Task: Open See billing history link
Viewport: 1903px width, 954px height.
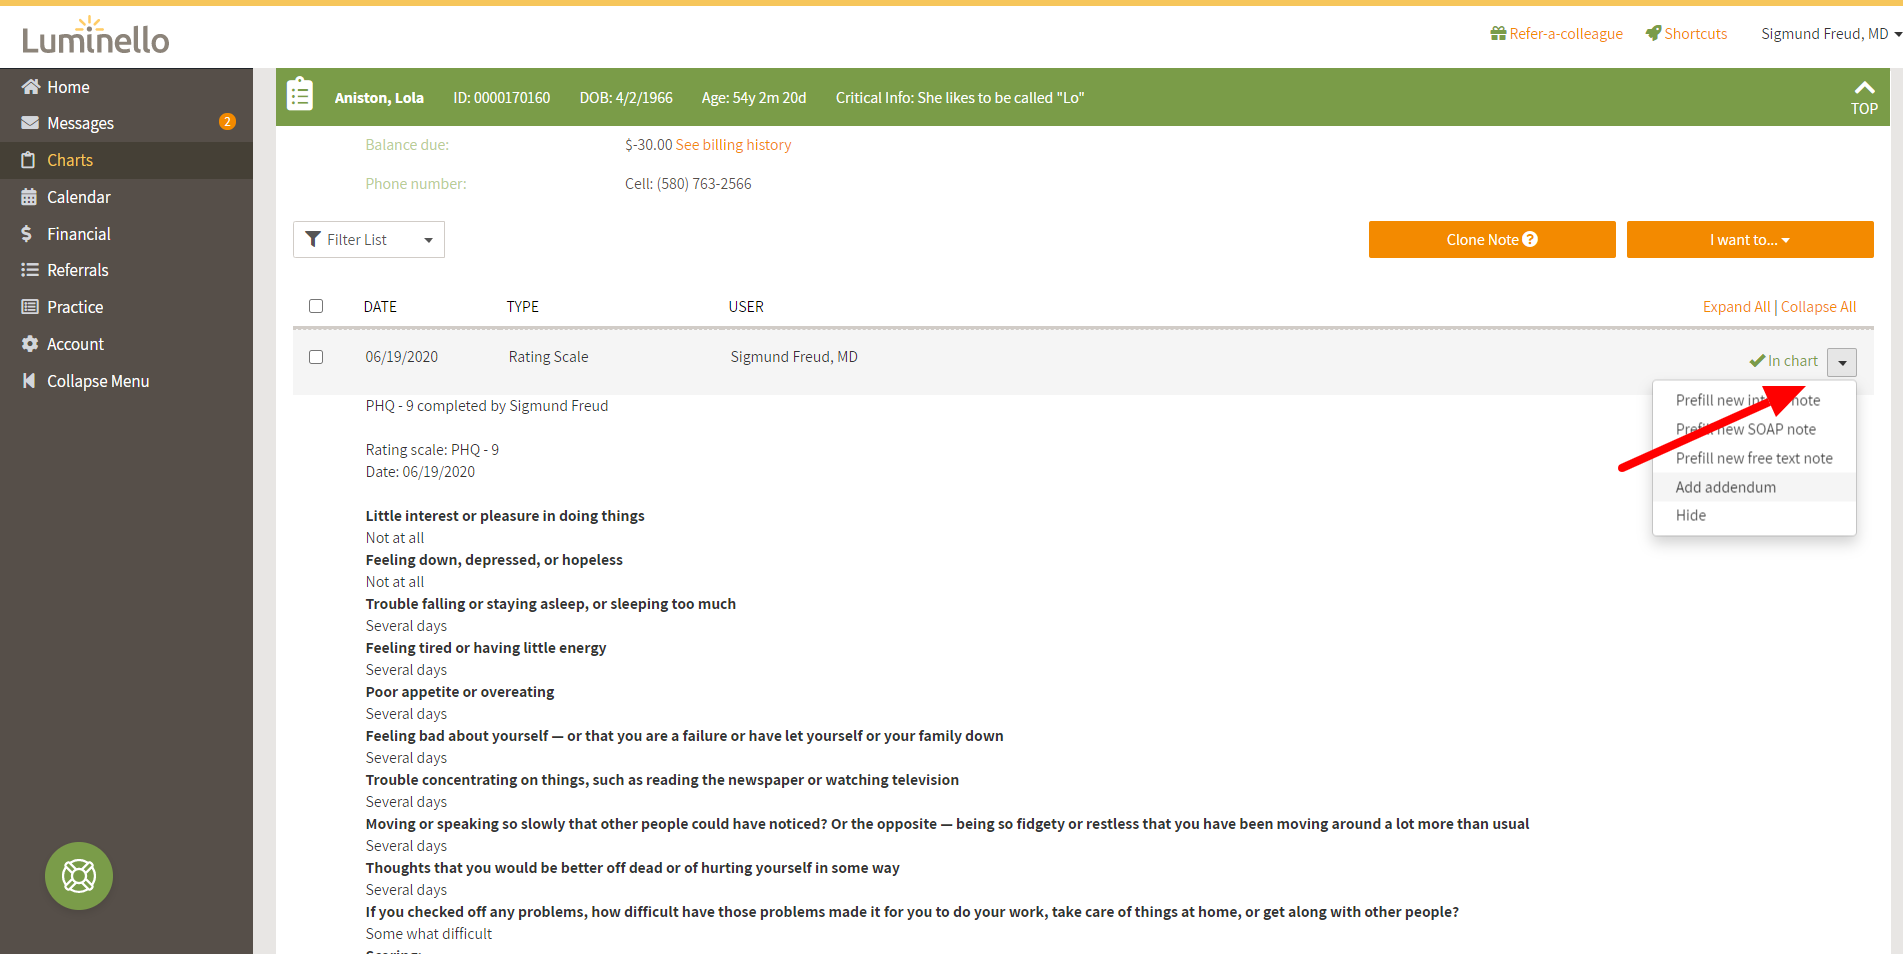Action: point(733,145)
